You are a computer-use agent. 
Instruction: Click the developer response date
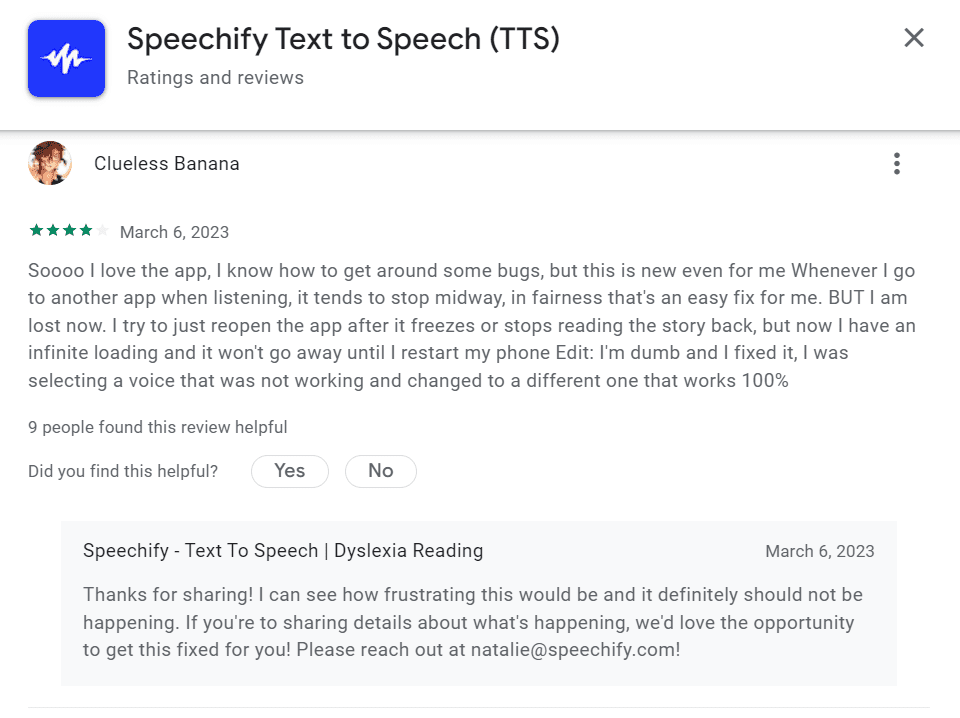[822, 550]
